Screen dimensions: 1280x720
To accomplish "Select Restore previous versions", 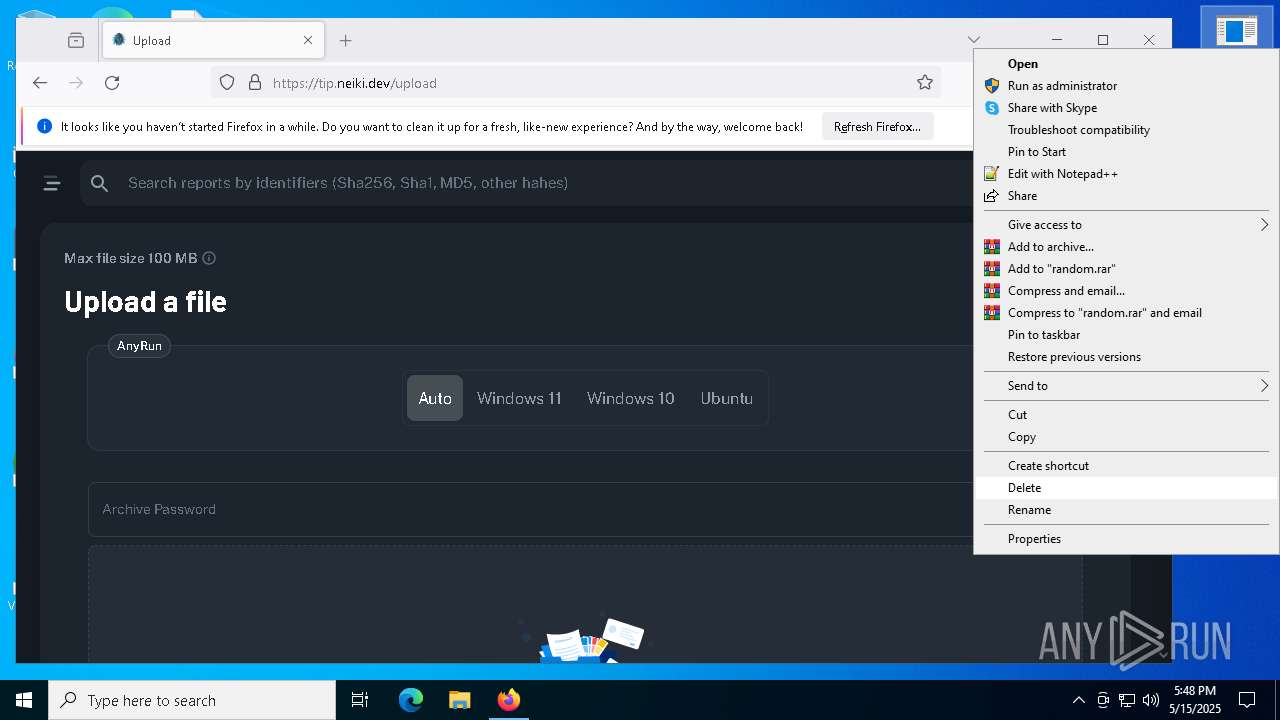I will point(1126,357).
